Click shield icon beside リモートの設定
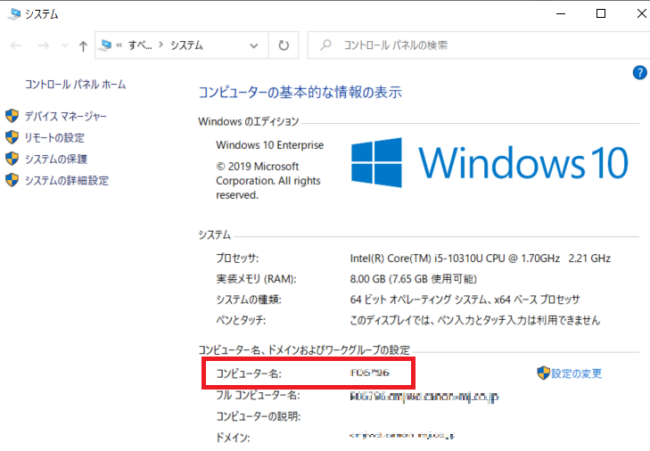650x451 pixels. 12,137
